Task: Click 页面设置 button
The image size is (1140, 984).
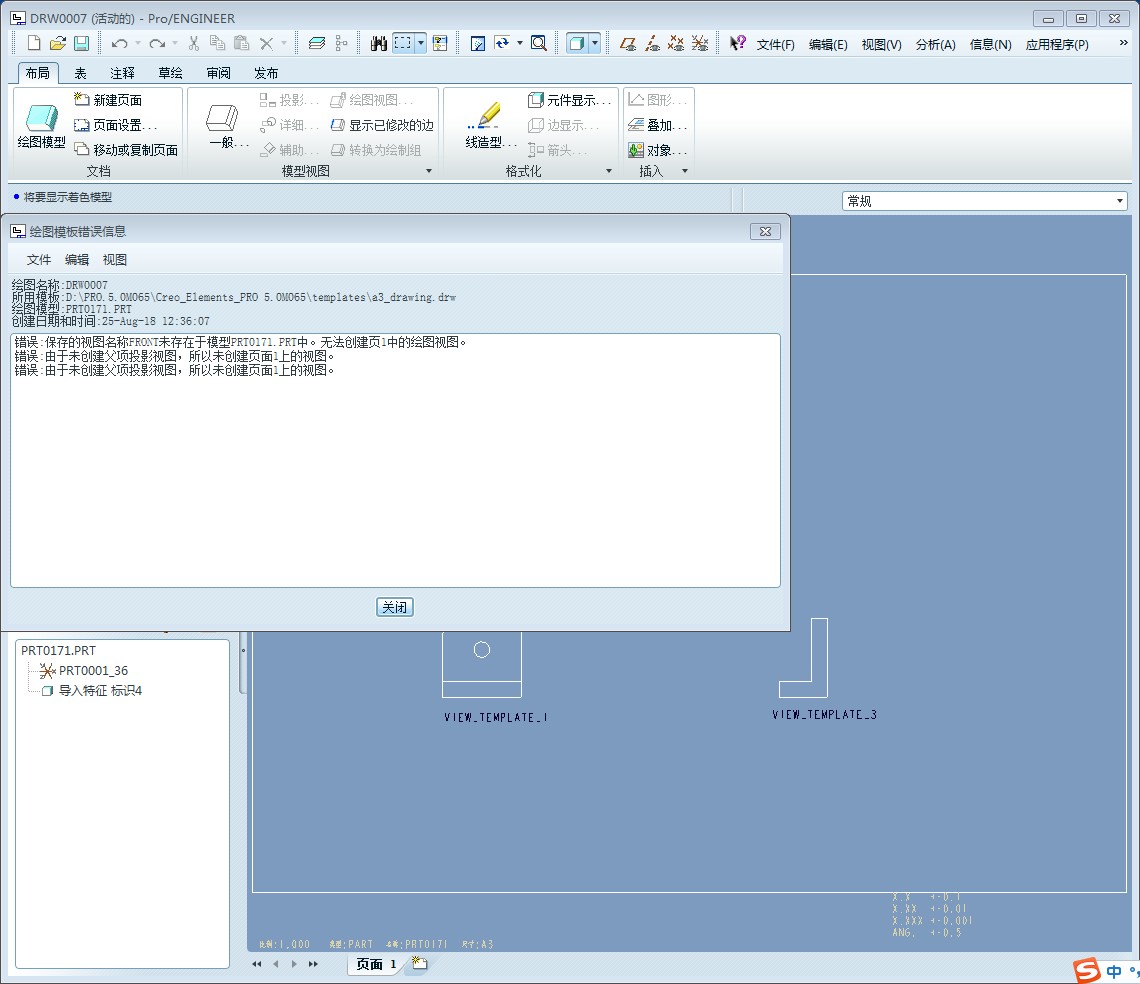Action: click(116, 125)
